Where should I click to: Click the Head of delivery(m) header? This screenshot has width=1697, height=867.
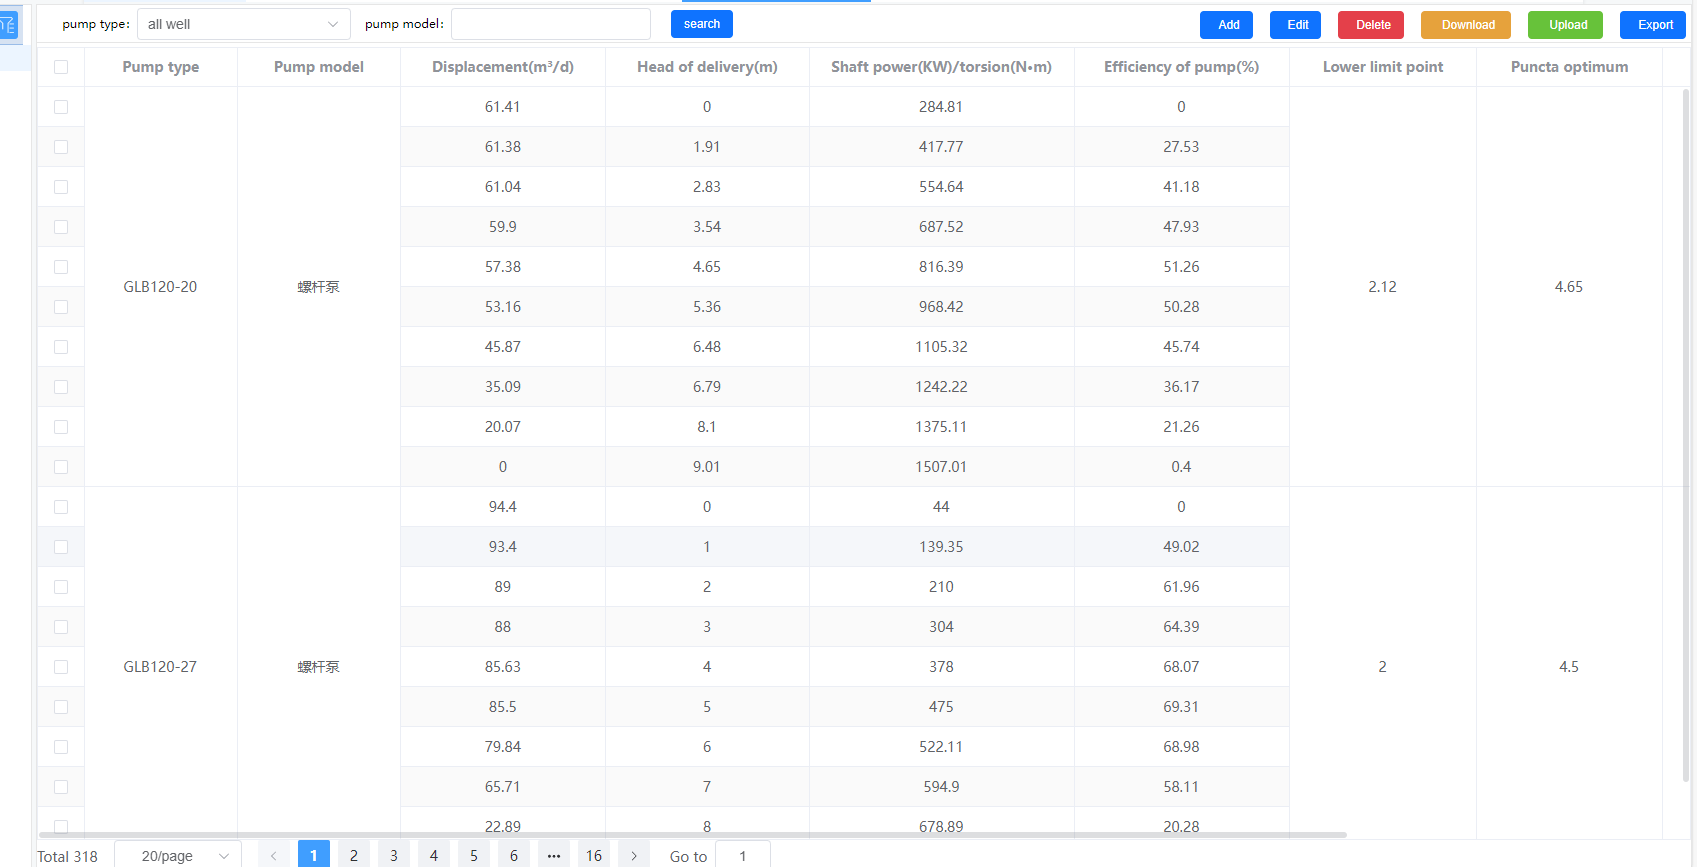[x=707, y=67]
